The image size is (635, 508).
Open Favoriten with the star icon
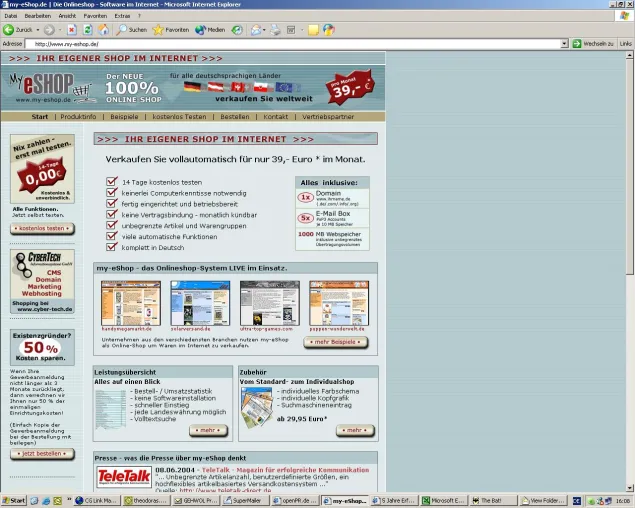pos(170,30)
